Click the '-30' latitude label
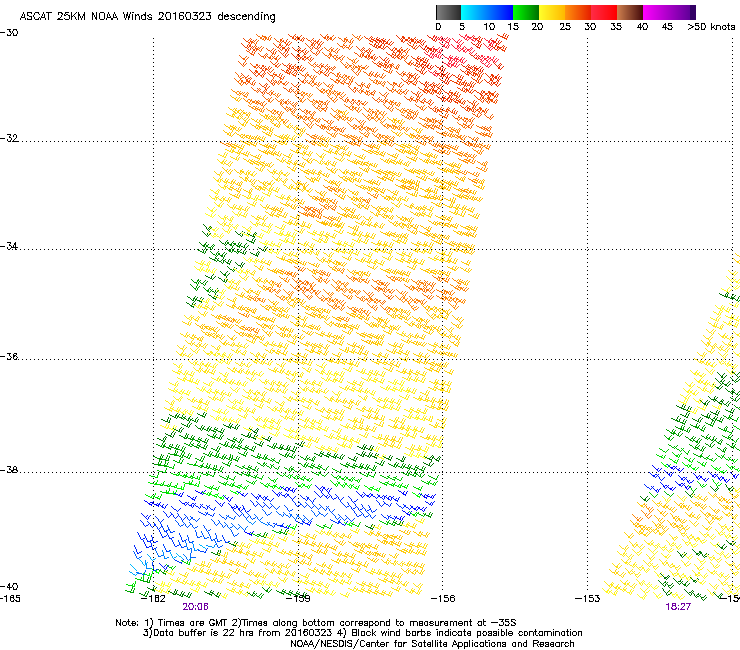Viewport: 740px width, 650px height. [9, 33]
